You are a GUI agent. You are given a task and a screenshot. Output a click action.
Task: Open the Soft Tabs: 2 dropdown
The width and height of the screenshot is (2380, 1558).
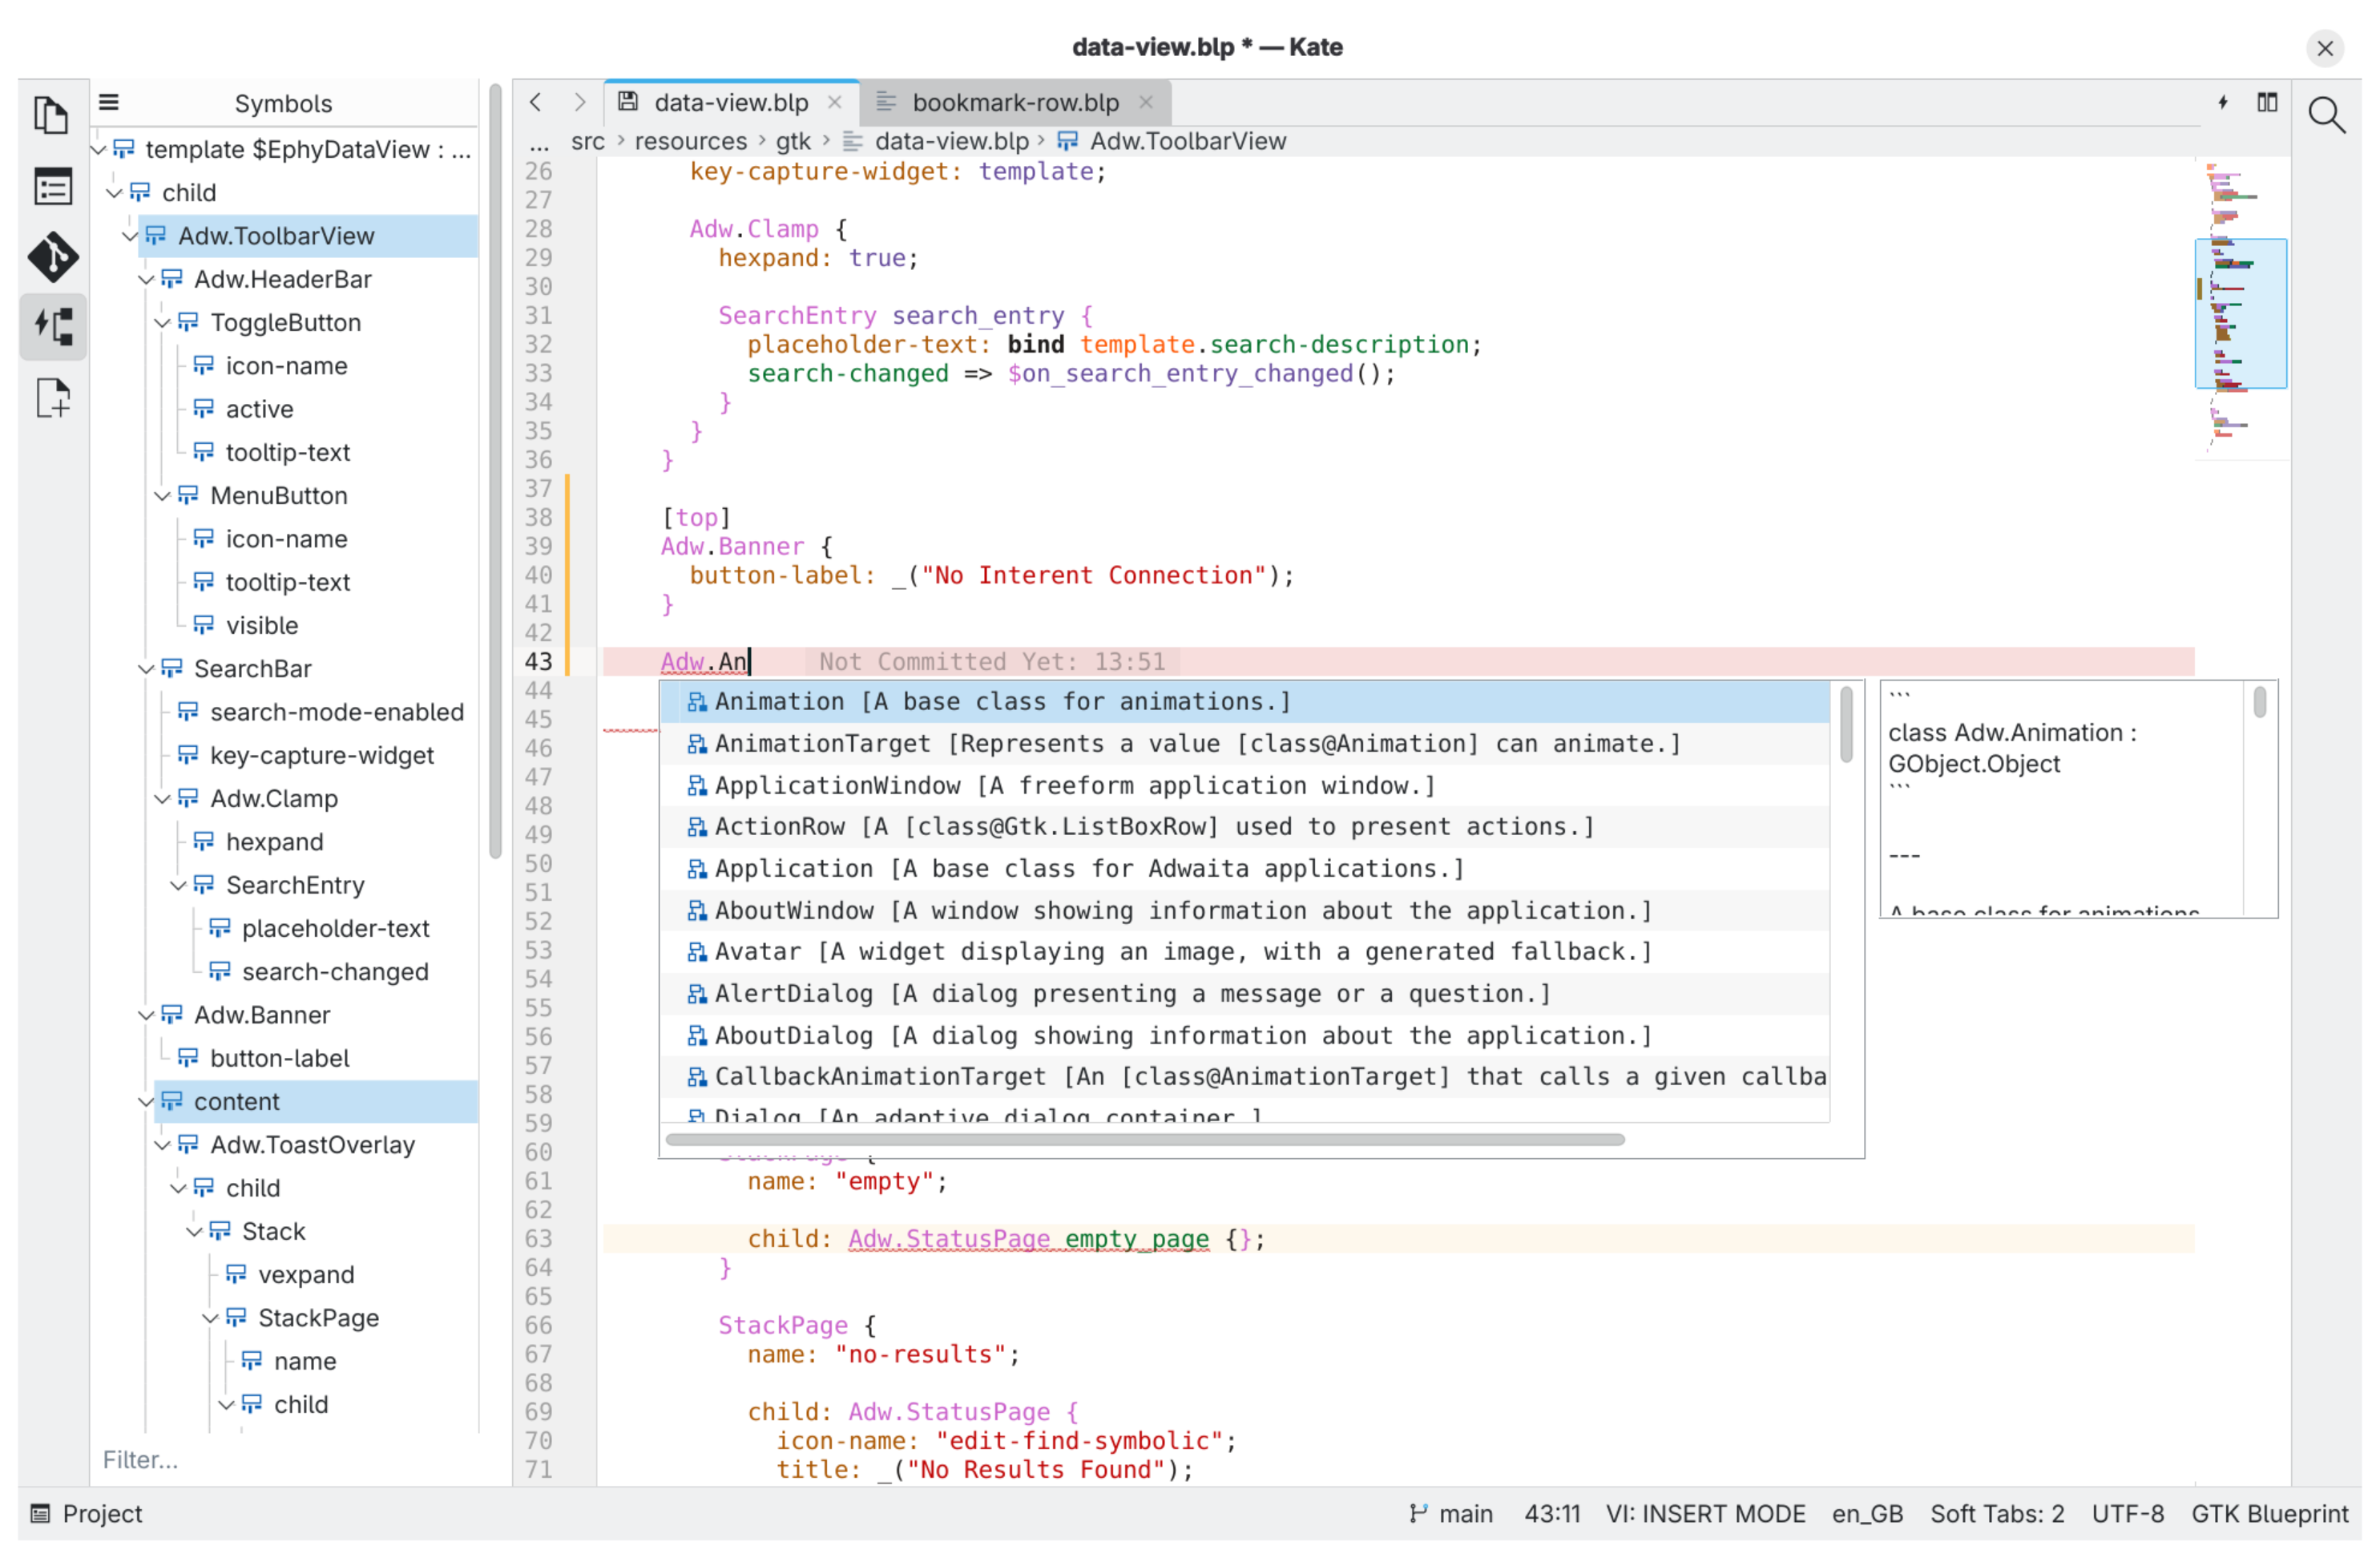tap(1996, 1513)
